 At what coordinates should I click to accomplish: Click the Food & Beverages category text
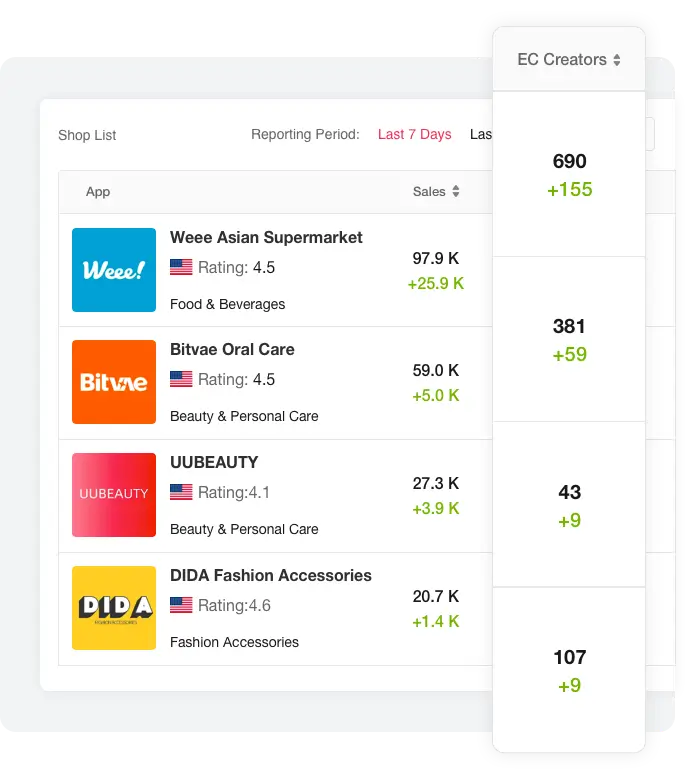click(x=227, y=304)
